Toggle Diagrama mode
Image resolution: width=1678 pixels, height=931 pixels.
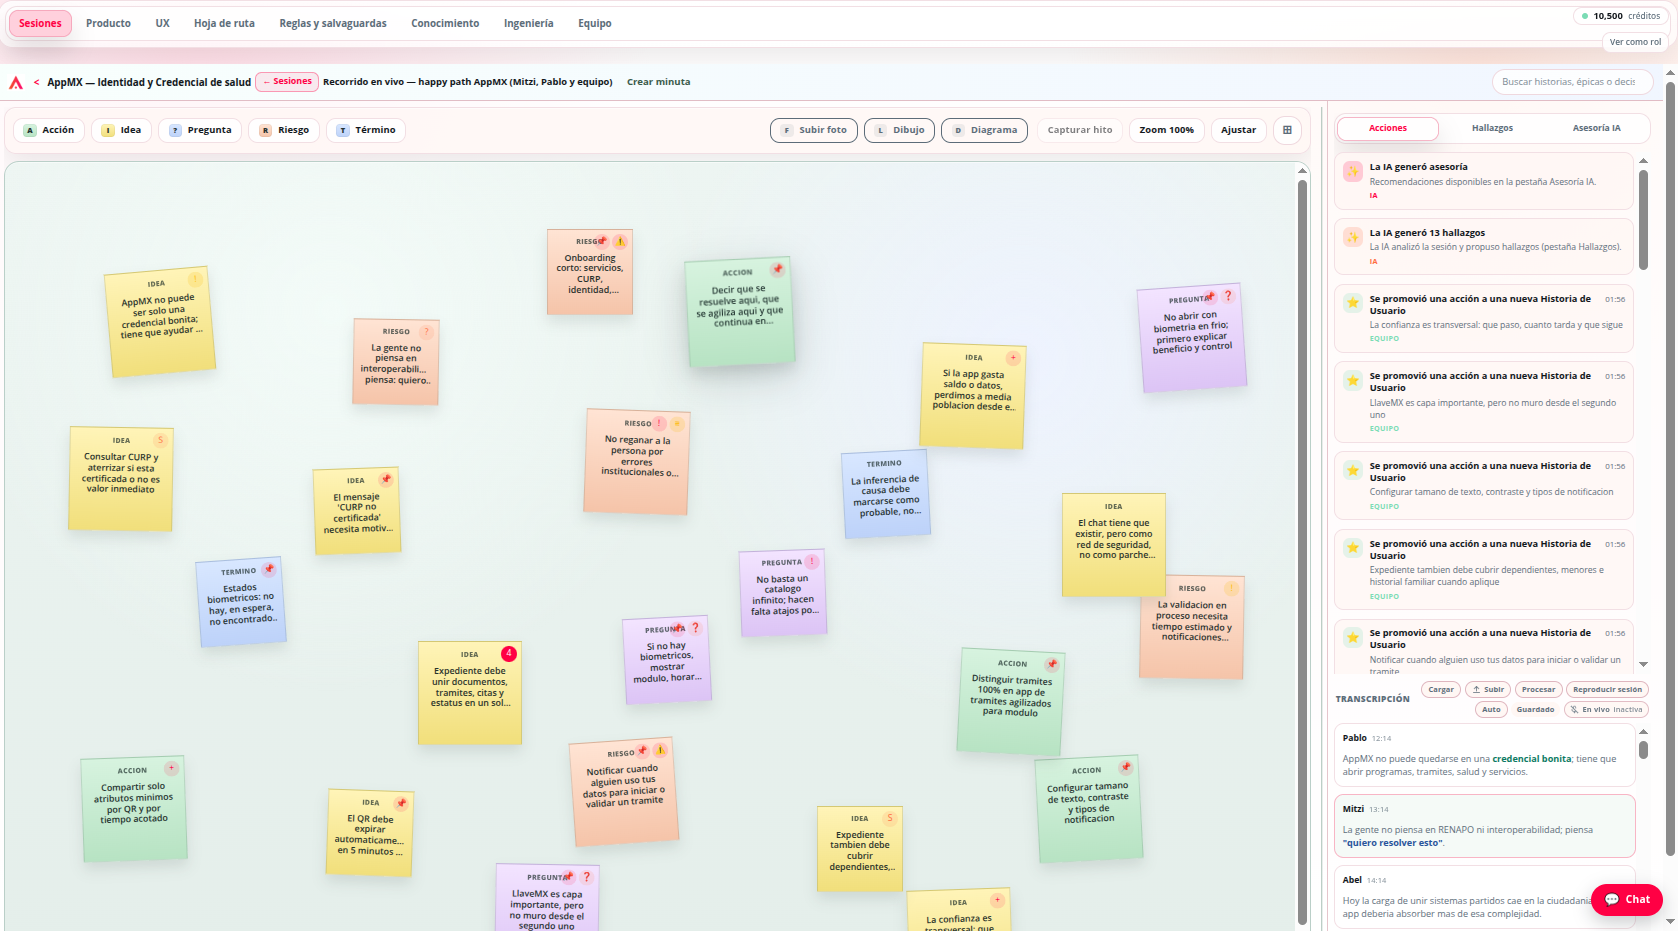tap(985, 130)
